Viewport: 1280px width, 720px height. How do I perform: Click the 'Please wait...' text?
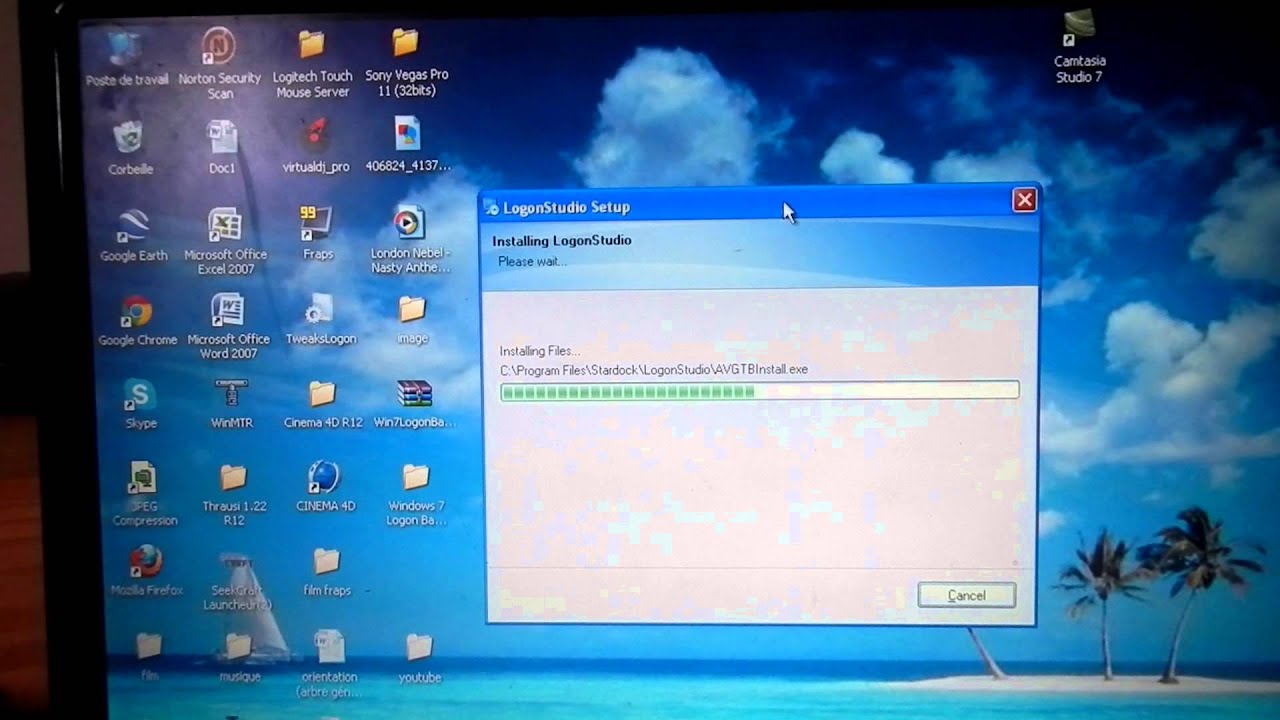point(532,262)
